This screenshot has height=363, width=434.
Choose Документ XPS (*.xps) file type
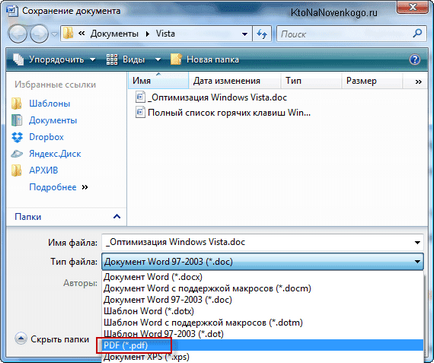pos(263,356)
